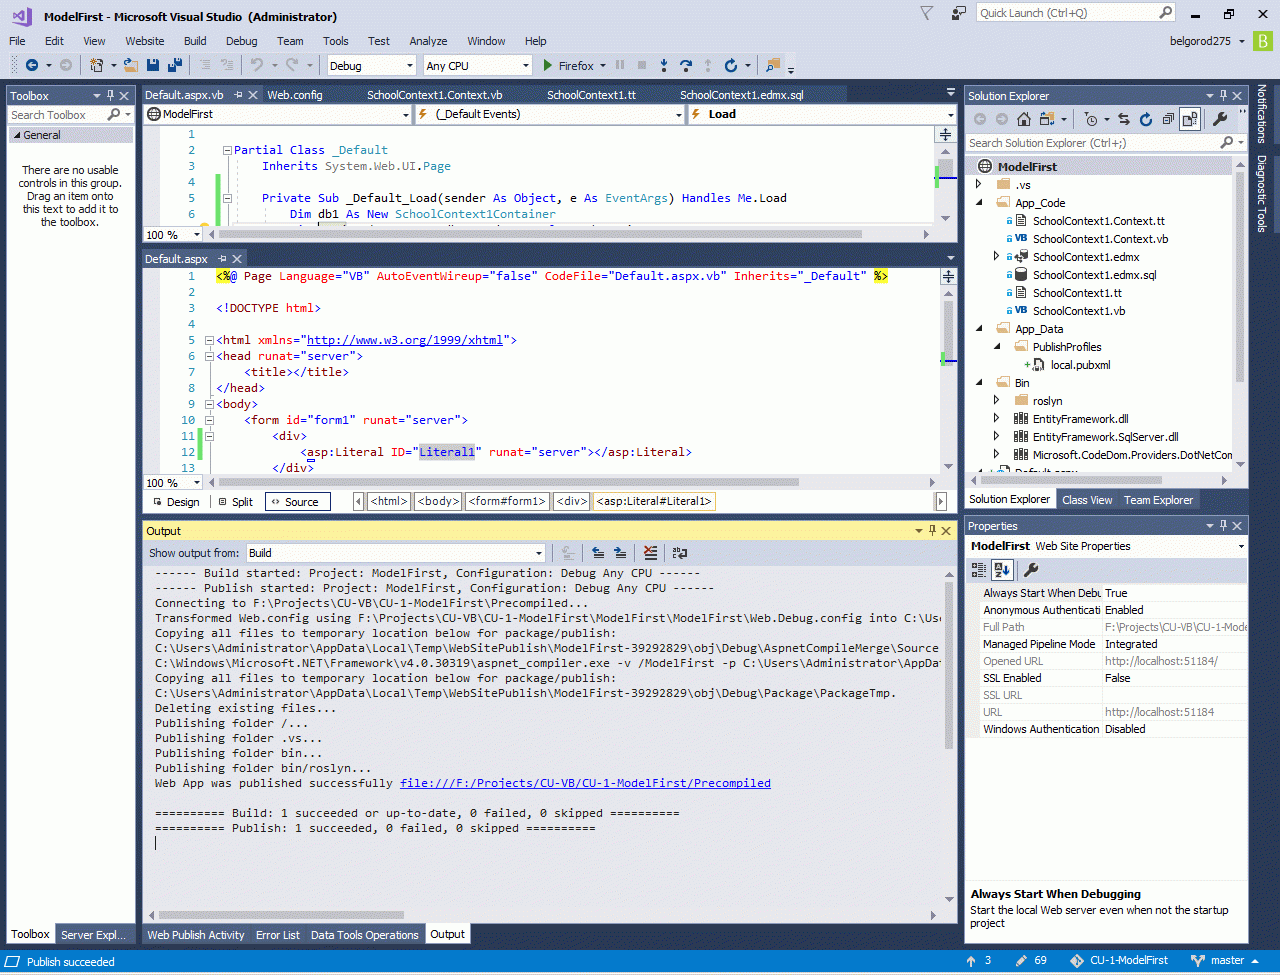Click the Step Into debug icon
Viewport: 1280px width, 975px height.
(x=664, y=65)
